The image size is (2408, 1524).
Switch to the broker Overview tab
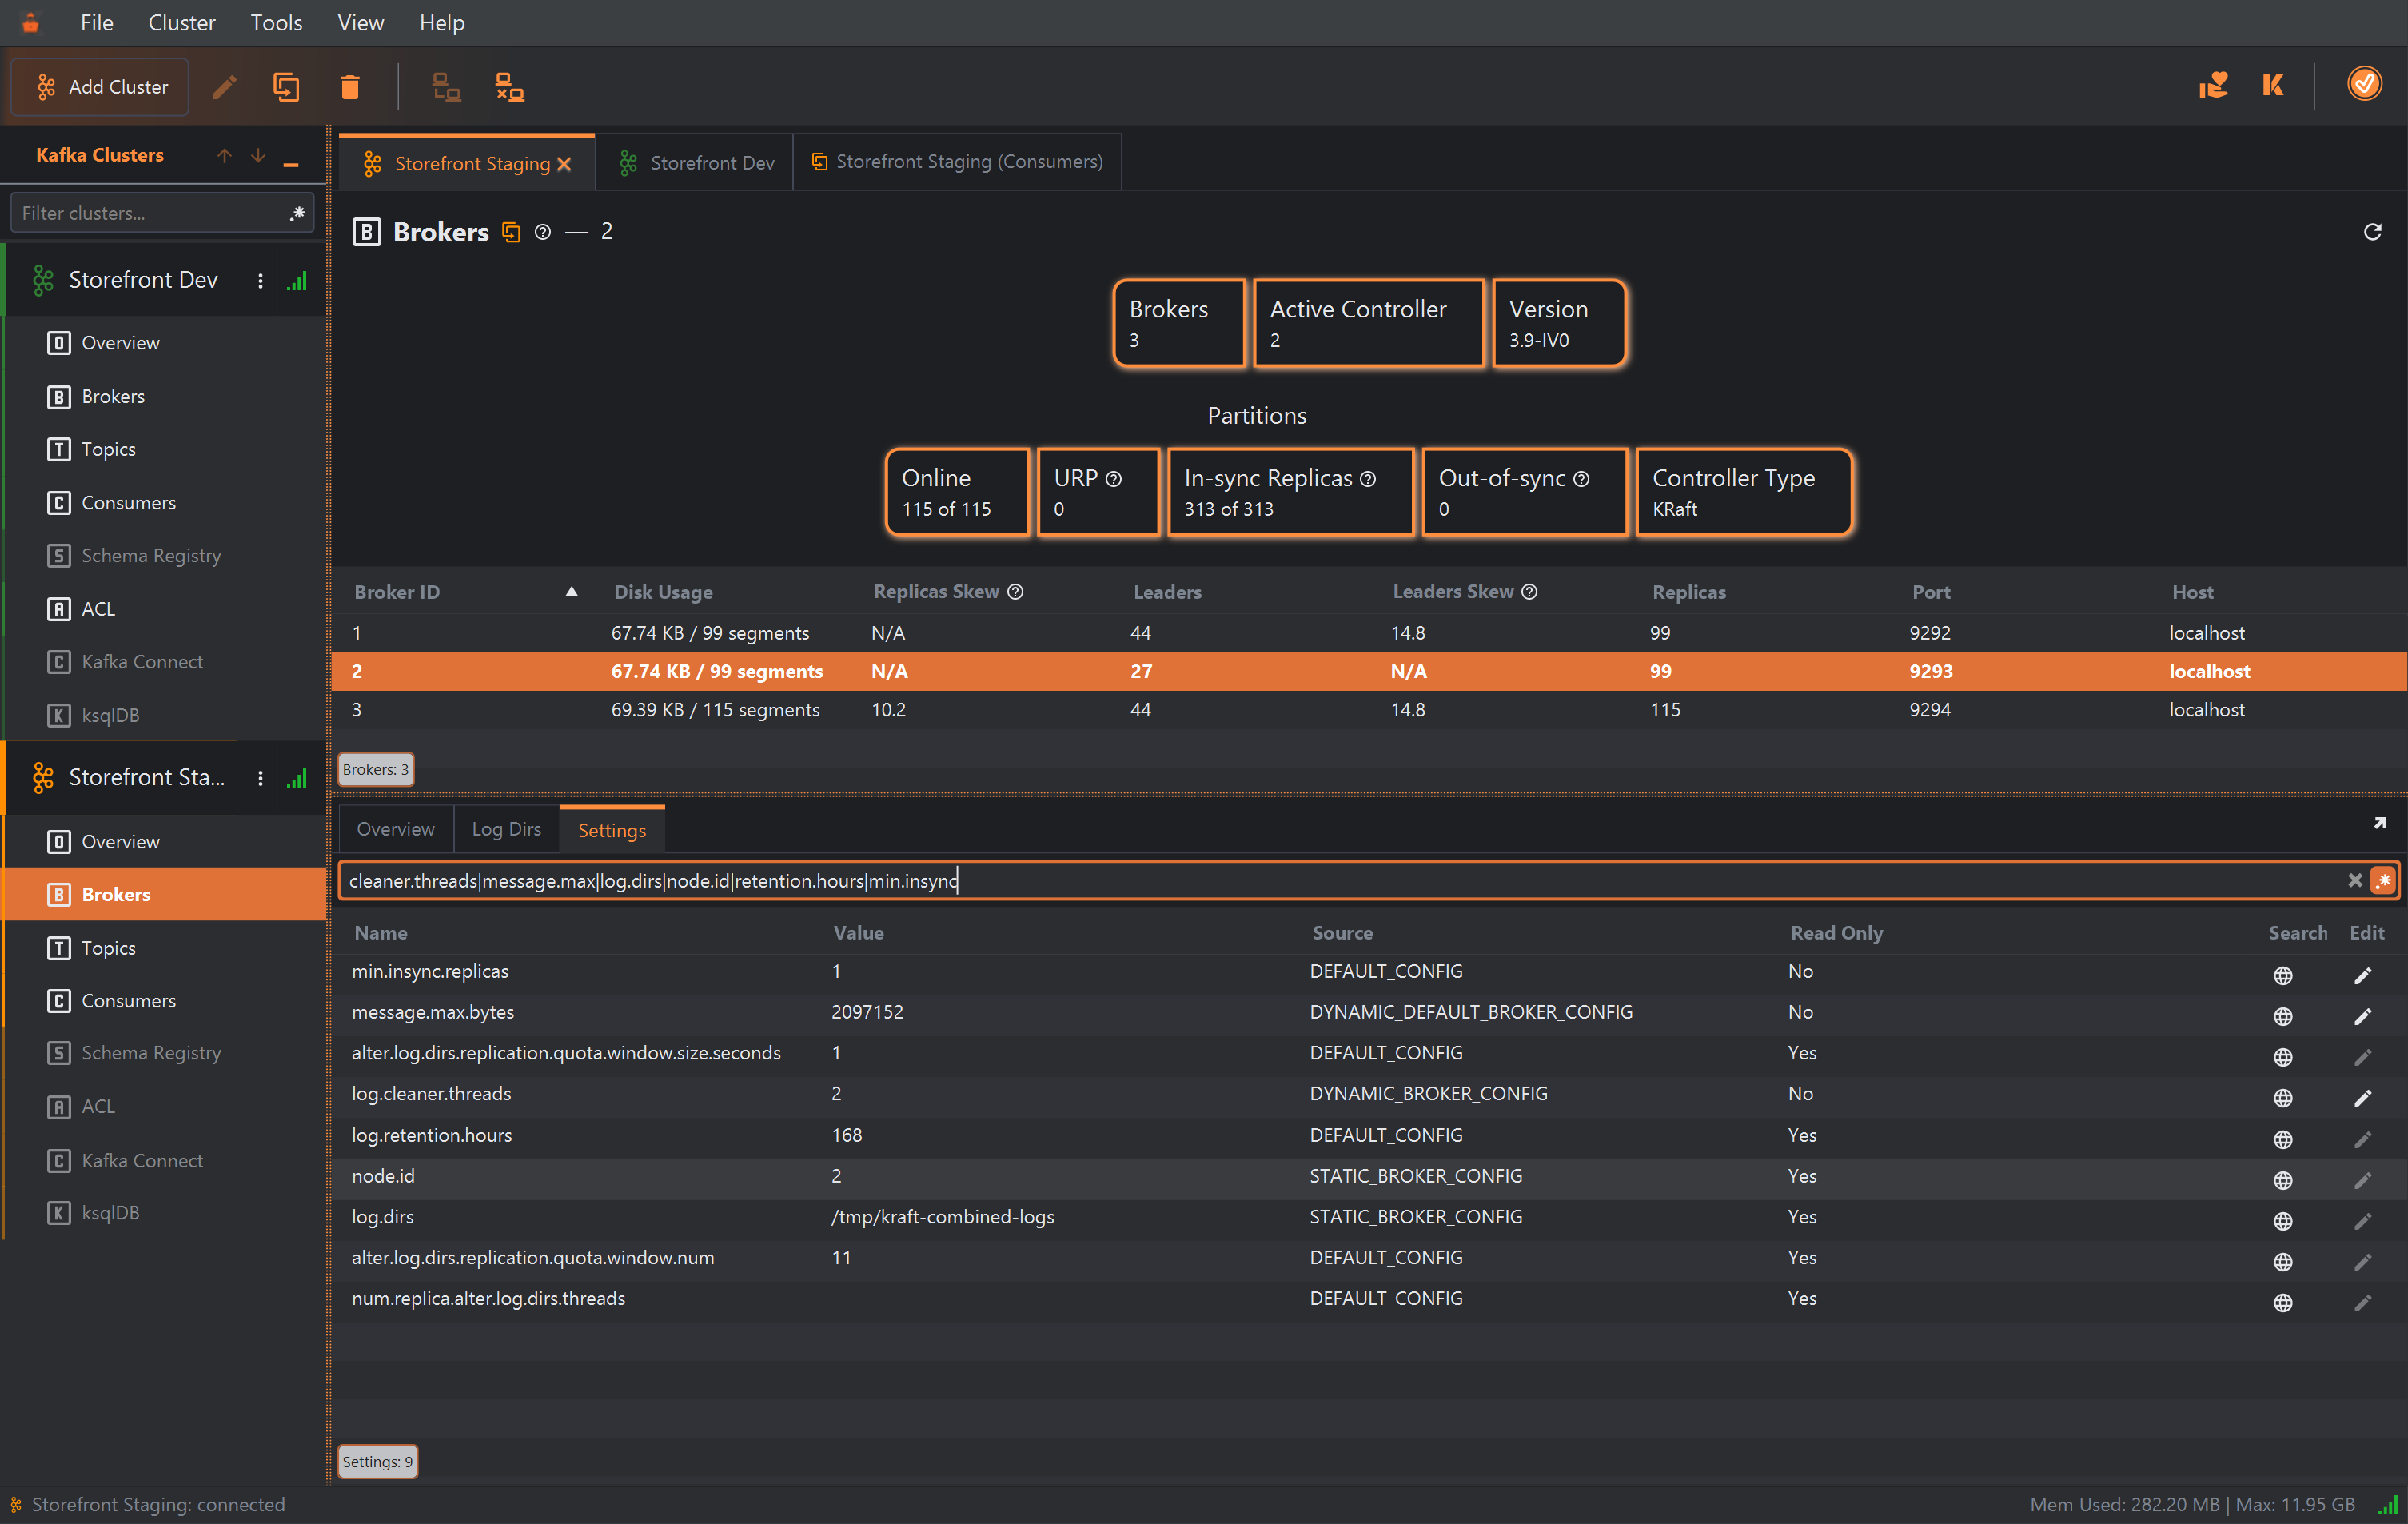click(396, 829)
